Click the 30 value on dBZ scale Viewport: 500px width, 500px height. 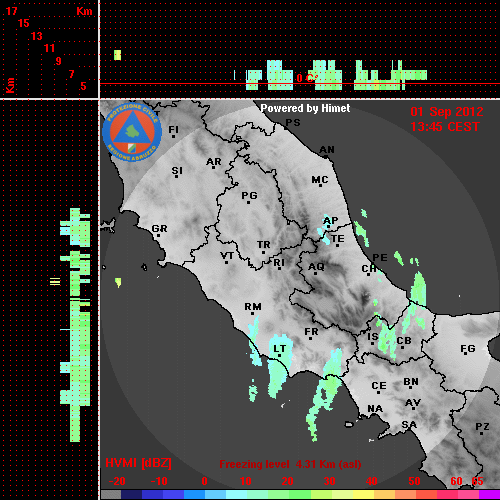329,481
